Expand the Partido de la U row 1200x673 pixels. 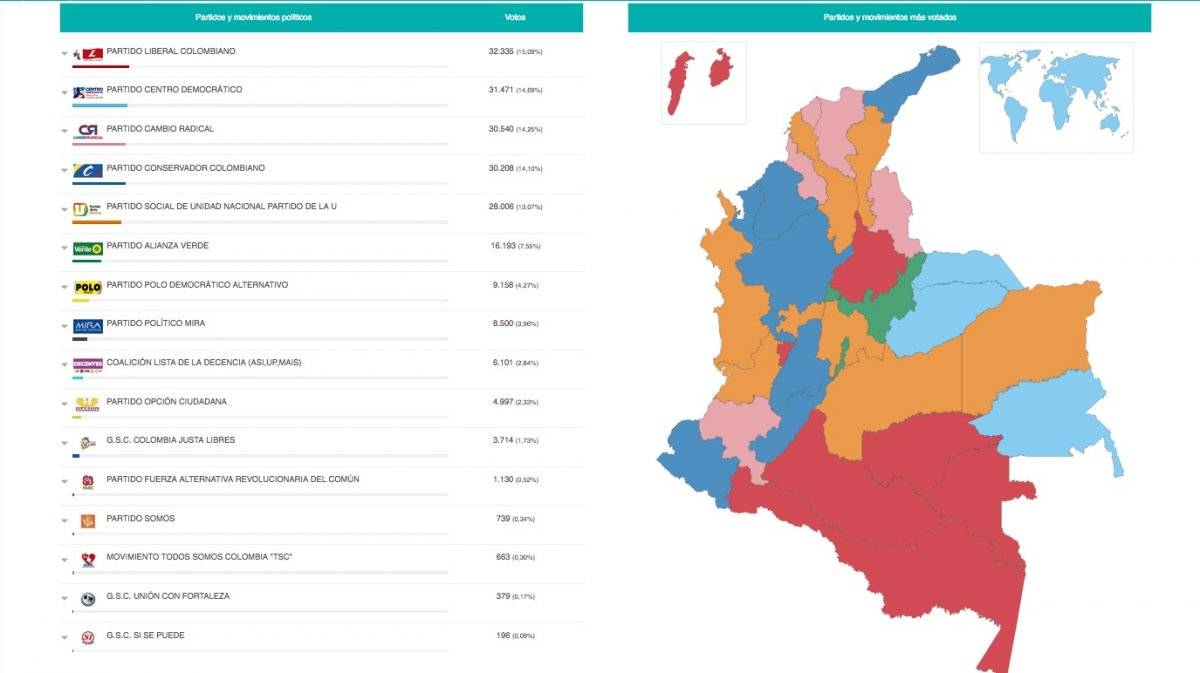coord(65,210)
